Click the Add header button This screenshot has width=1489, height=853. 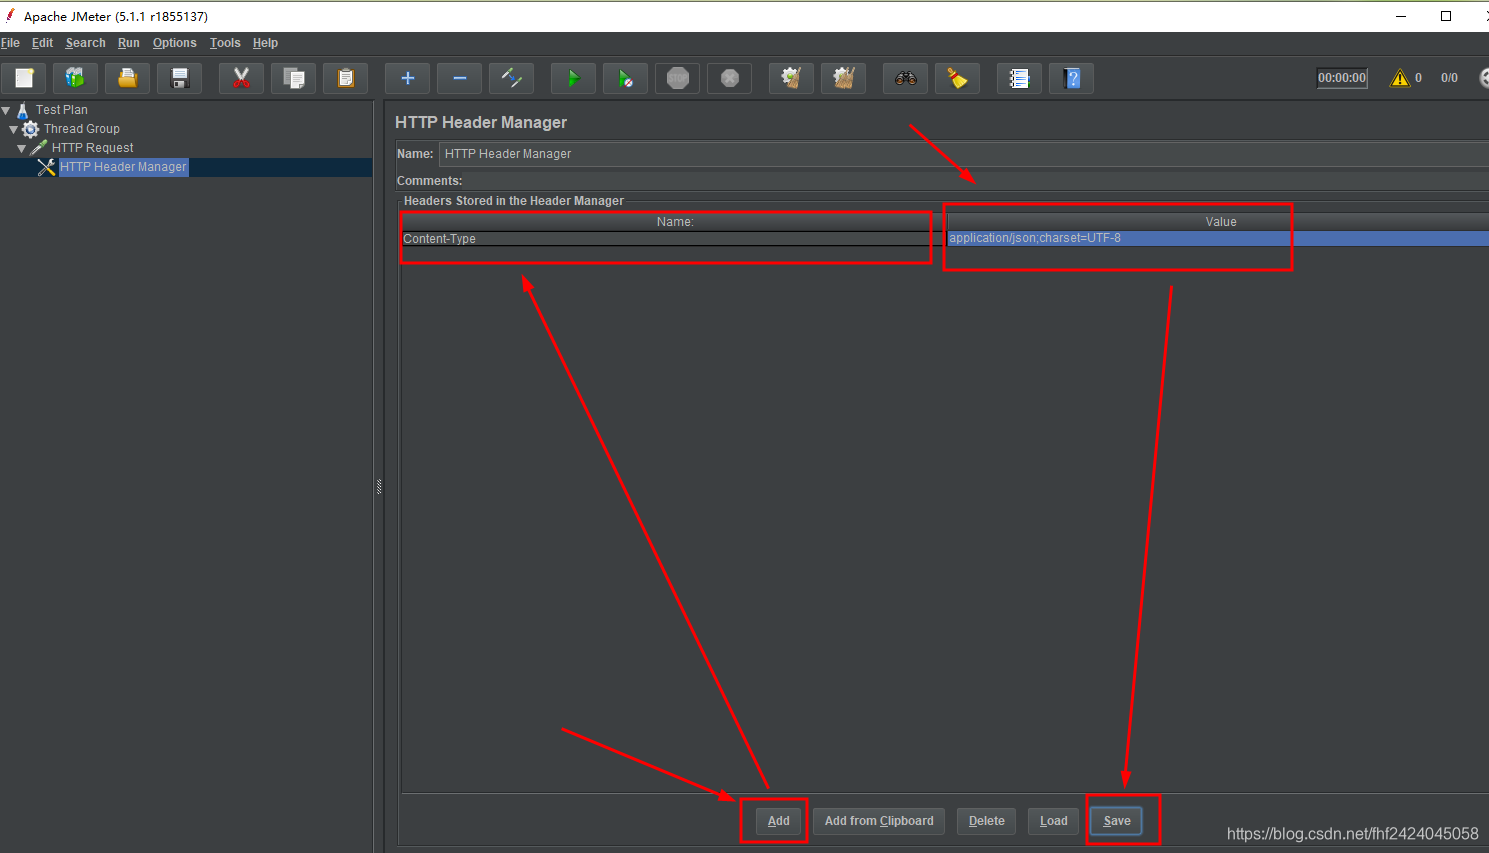click(779, 821)
